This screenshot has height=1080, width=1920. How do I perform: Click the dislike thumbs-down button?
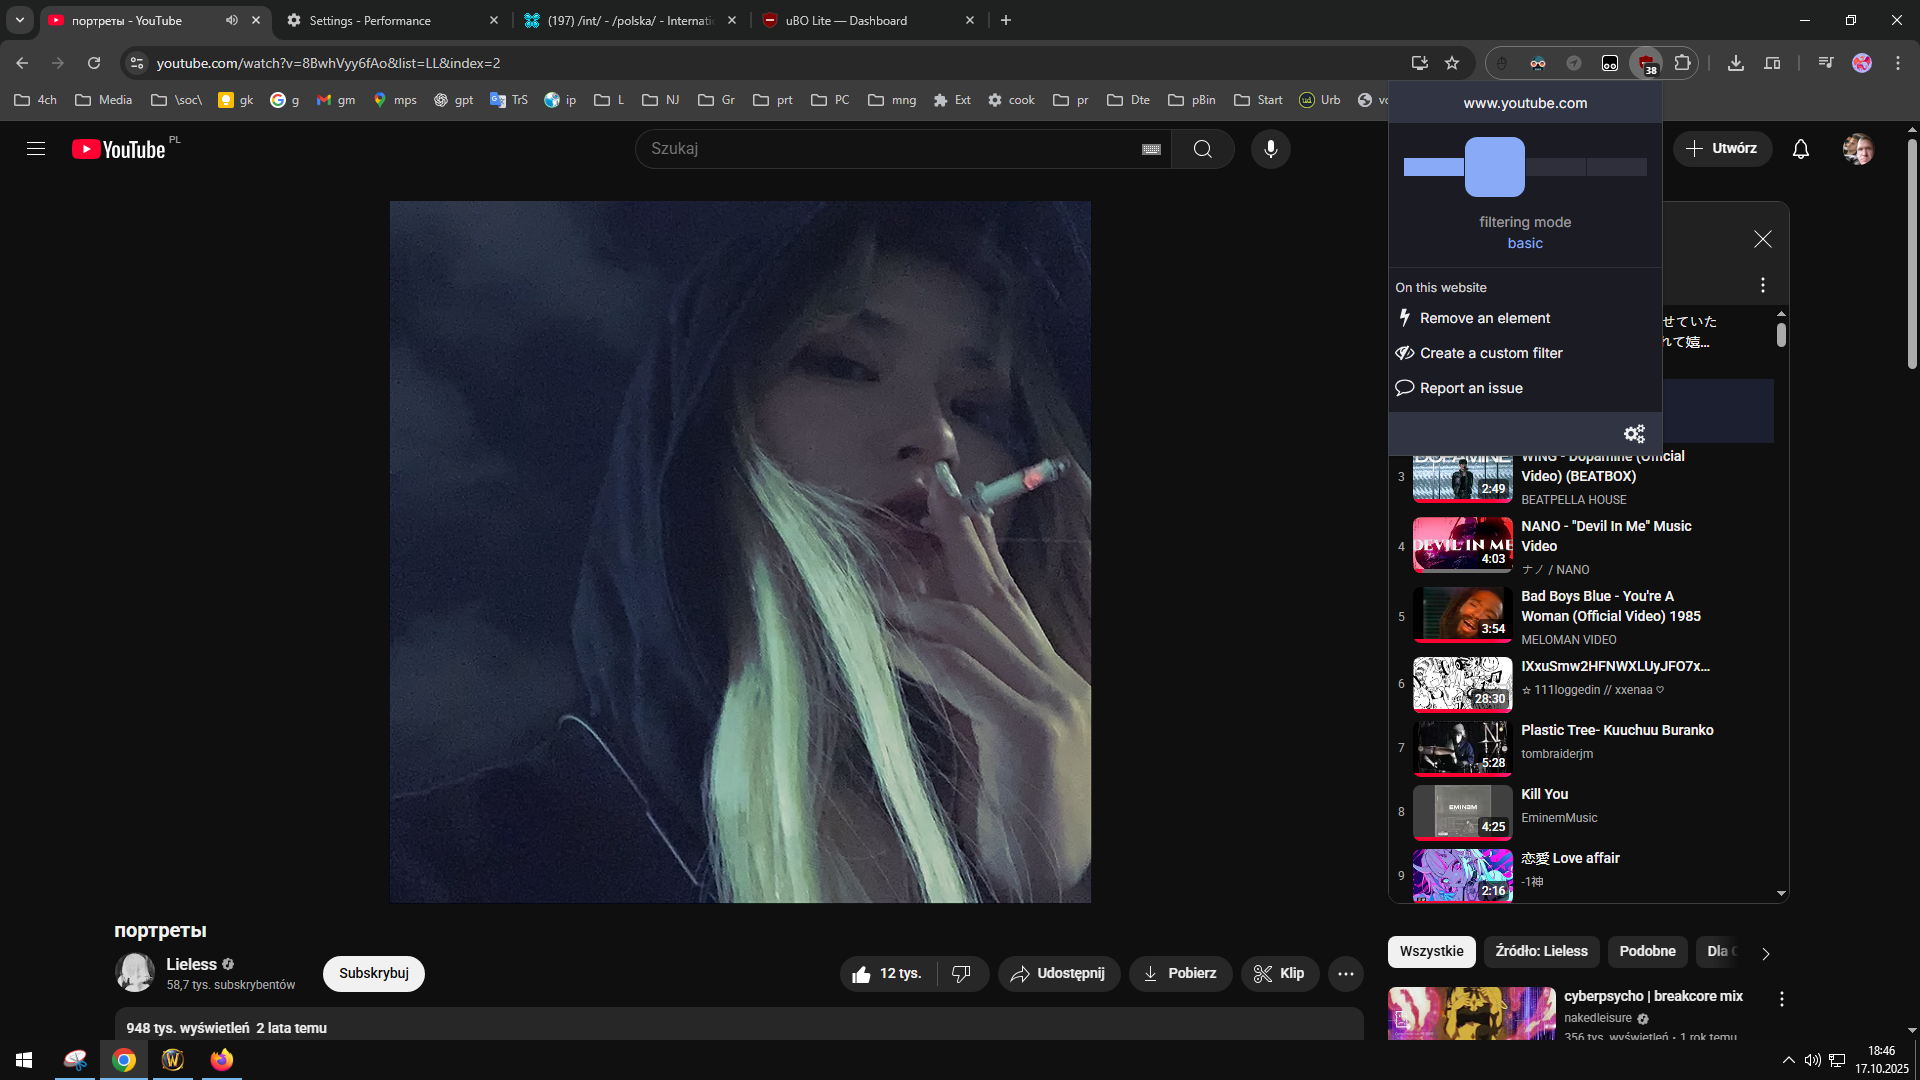(961, 974)
